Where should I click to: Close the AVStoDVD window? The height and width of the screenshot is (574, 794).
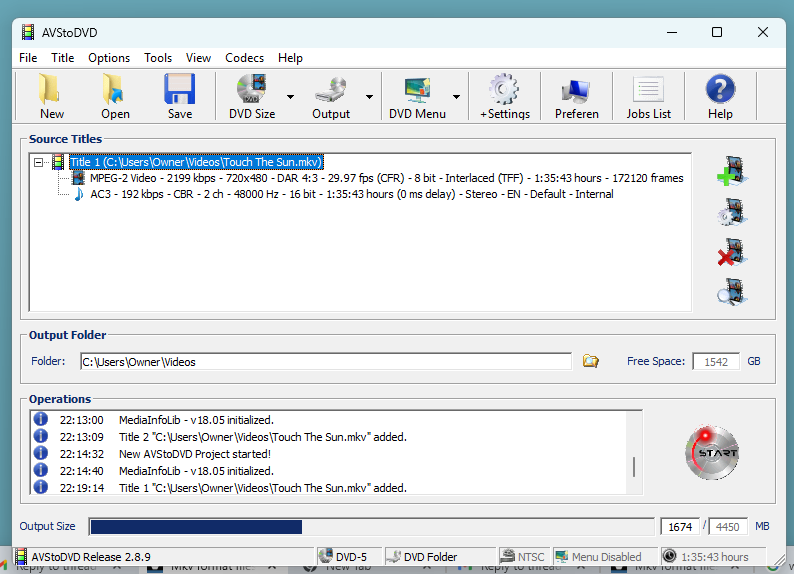pos(763,32)
